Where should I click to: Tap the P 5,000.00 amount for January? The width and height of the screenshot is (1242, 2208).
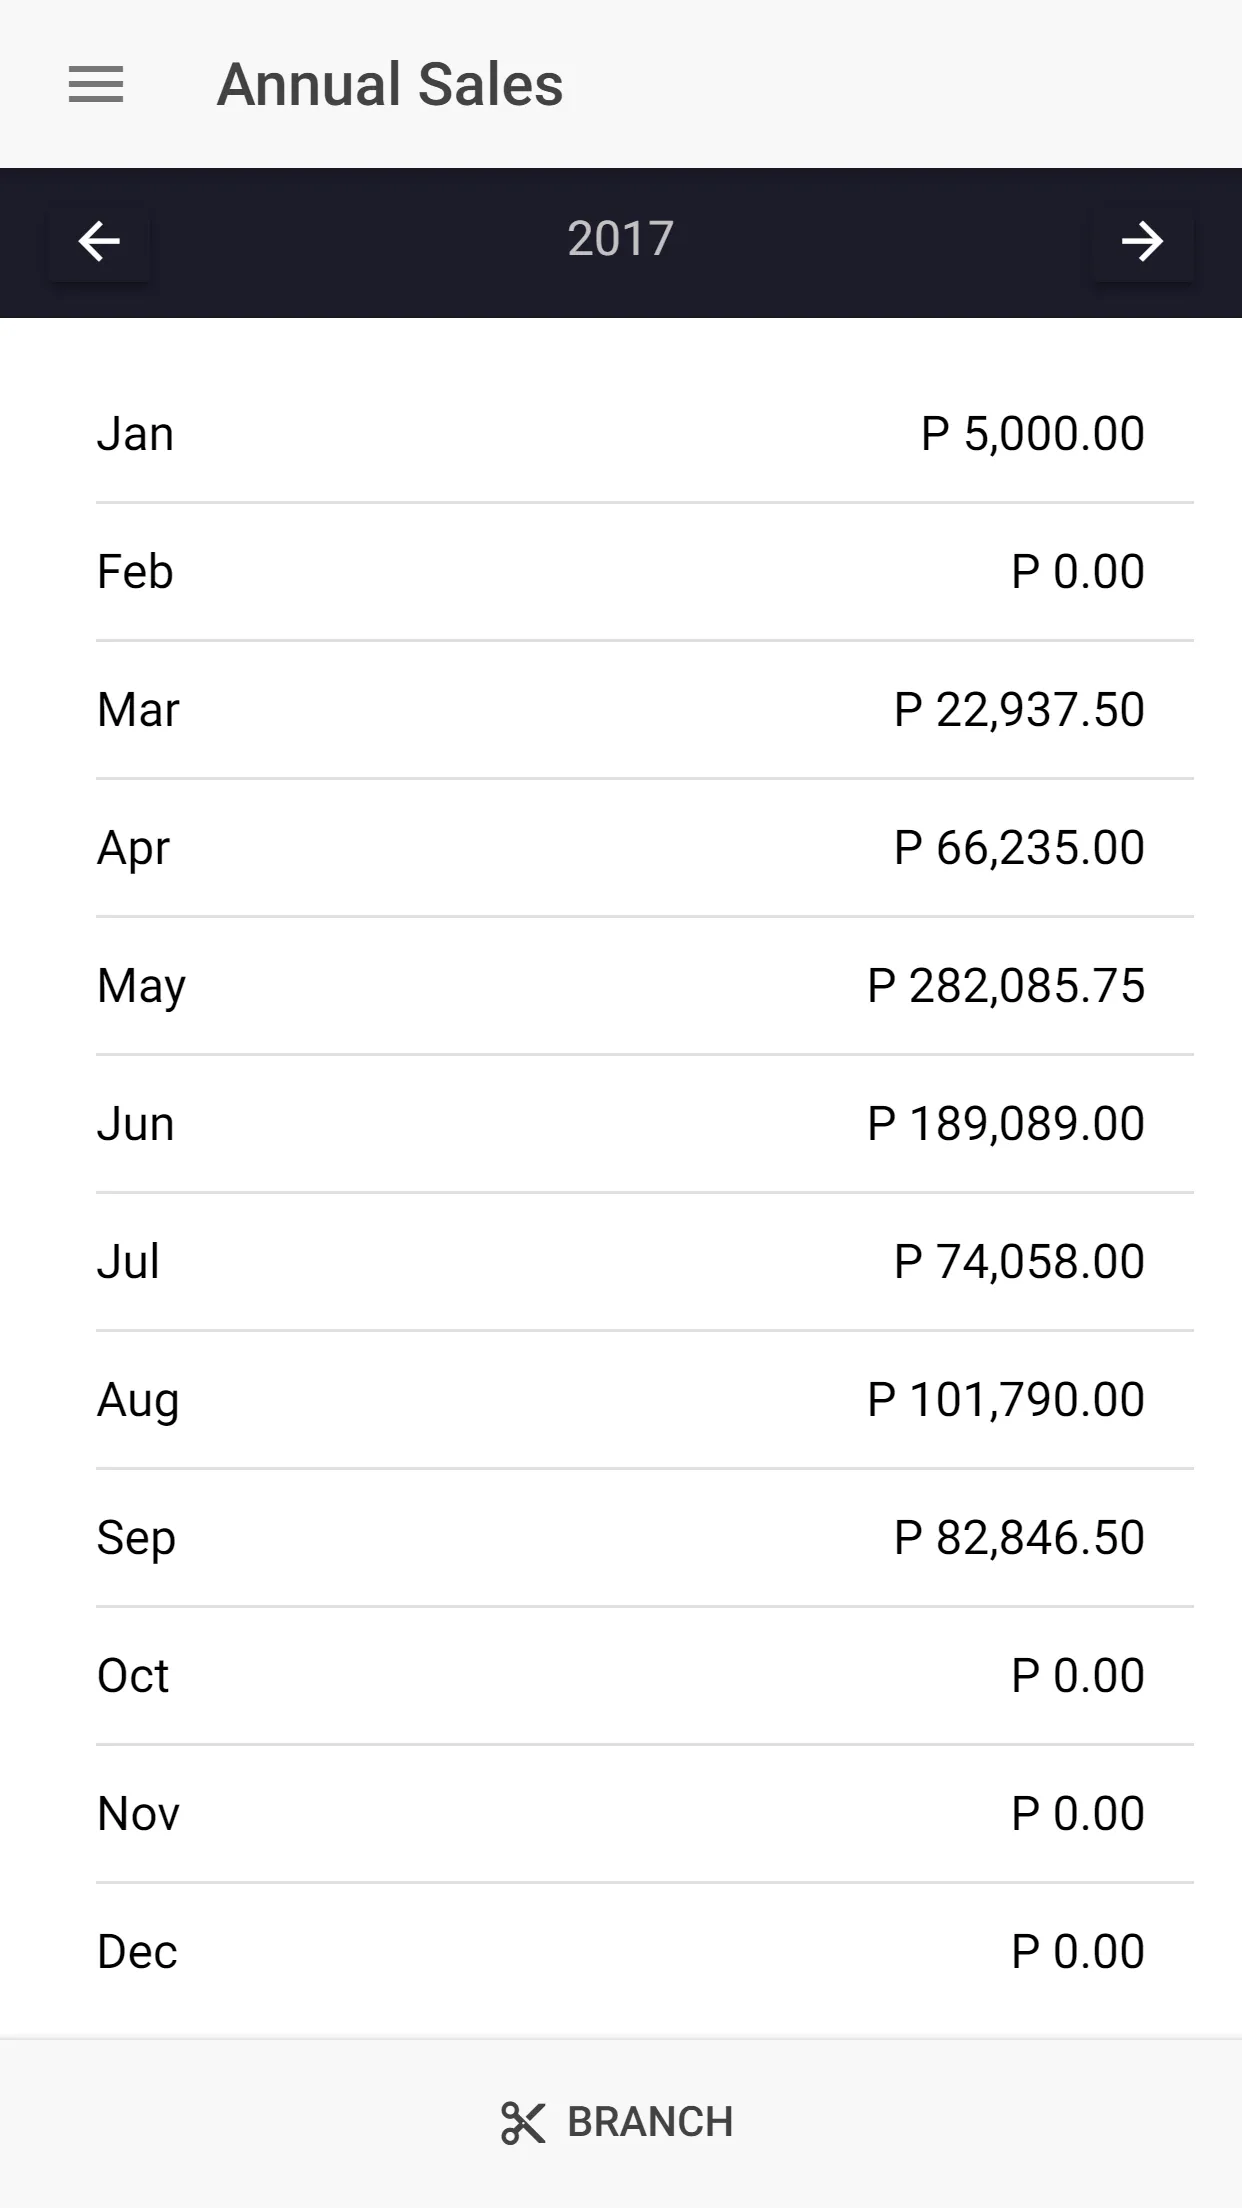1033,434
